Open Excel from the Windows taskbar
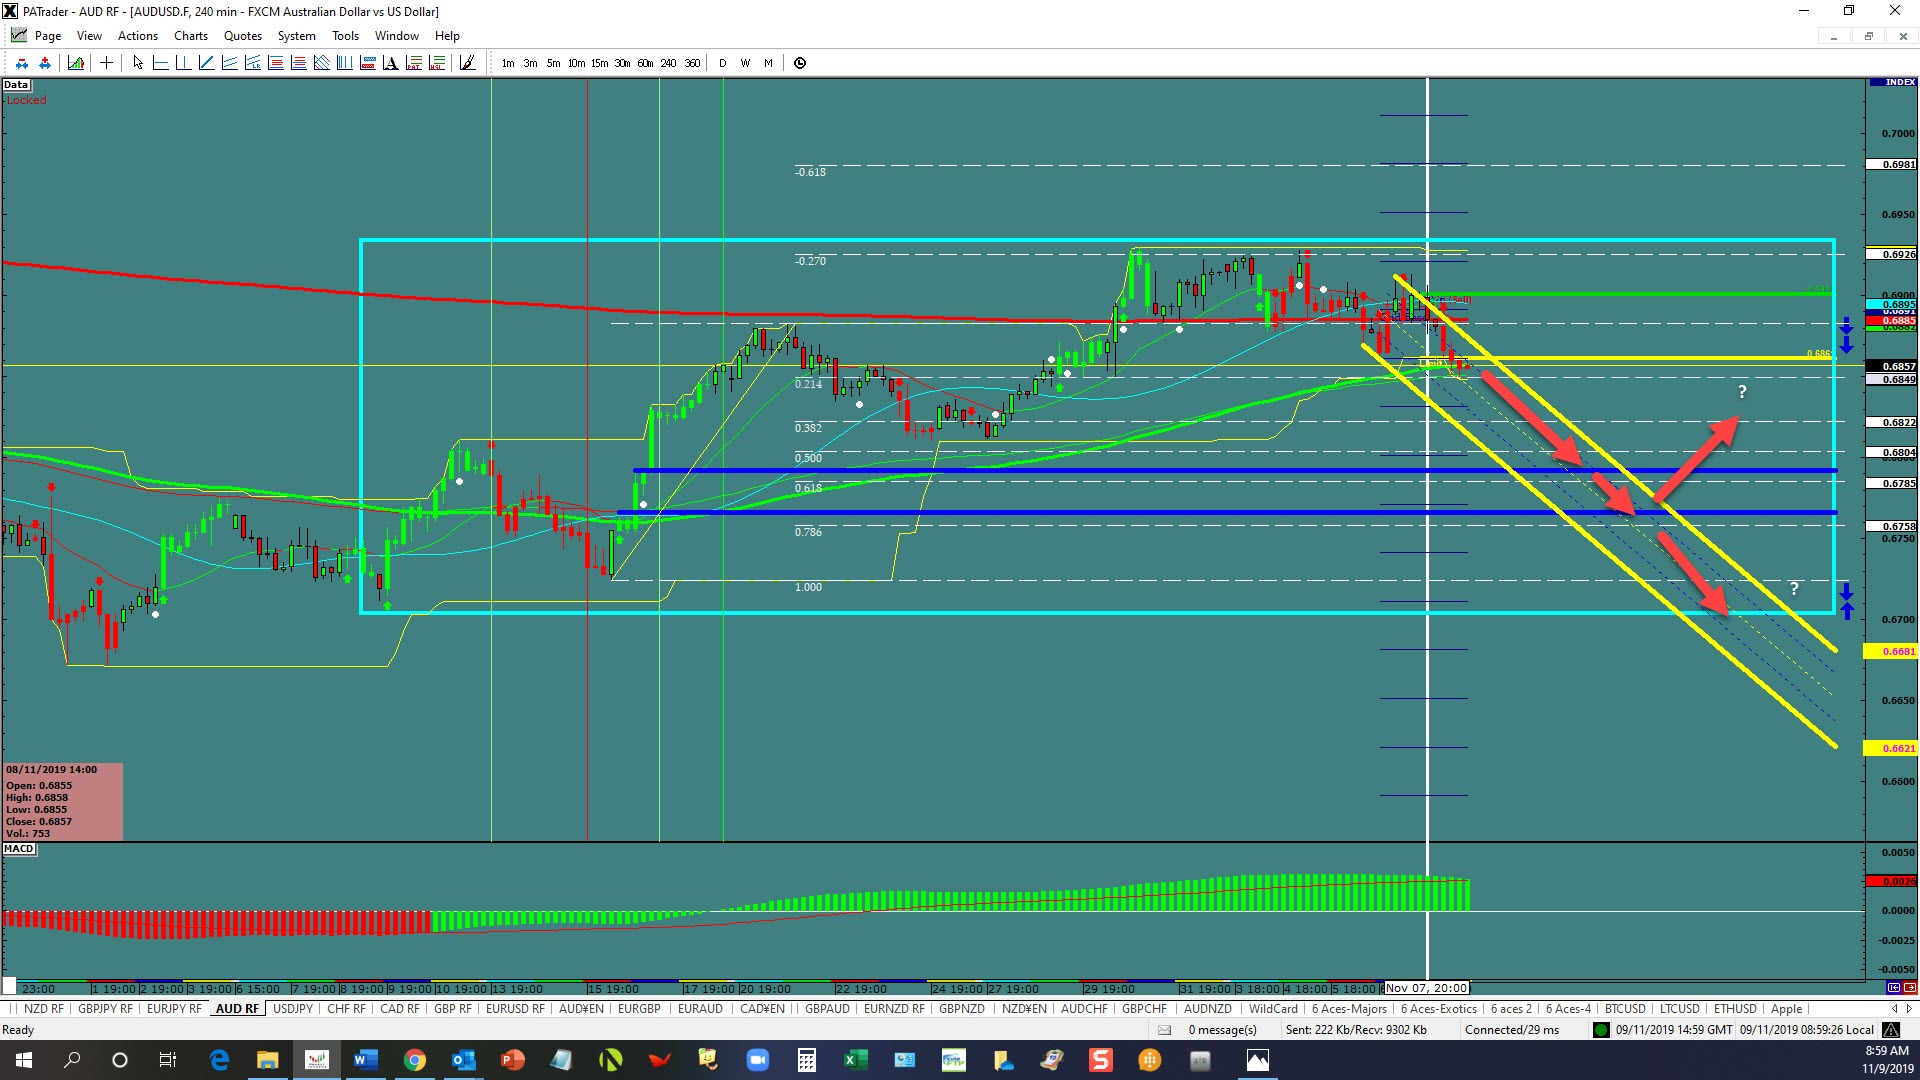This screenshot has width=1920, height=1080. click(x=855, y=1060)
